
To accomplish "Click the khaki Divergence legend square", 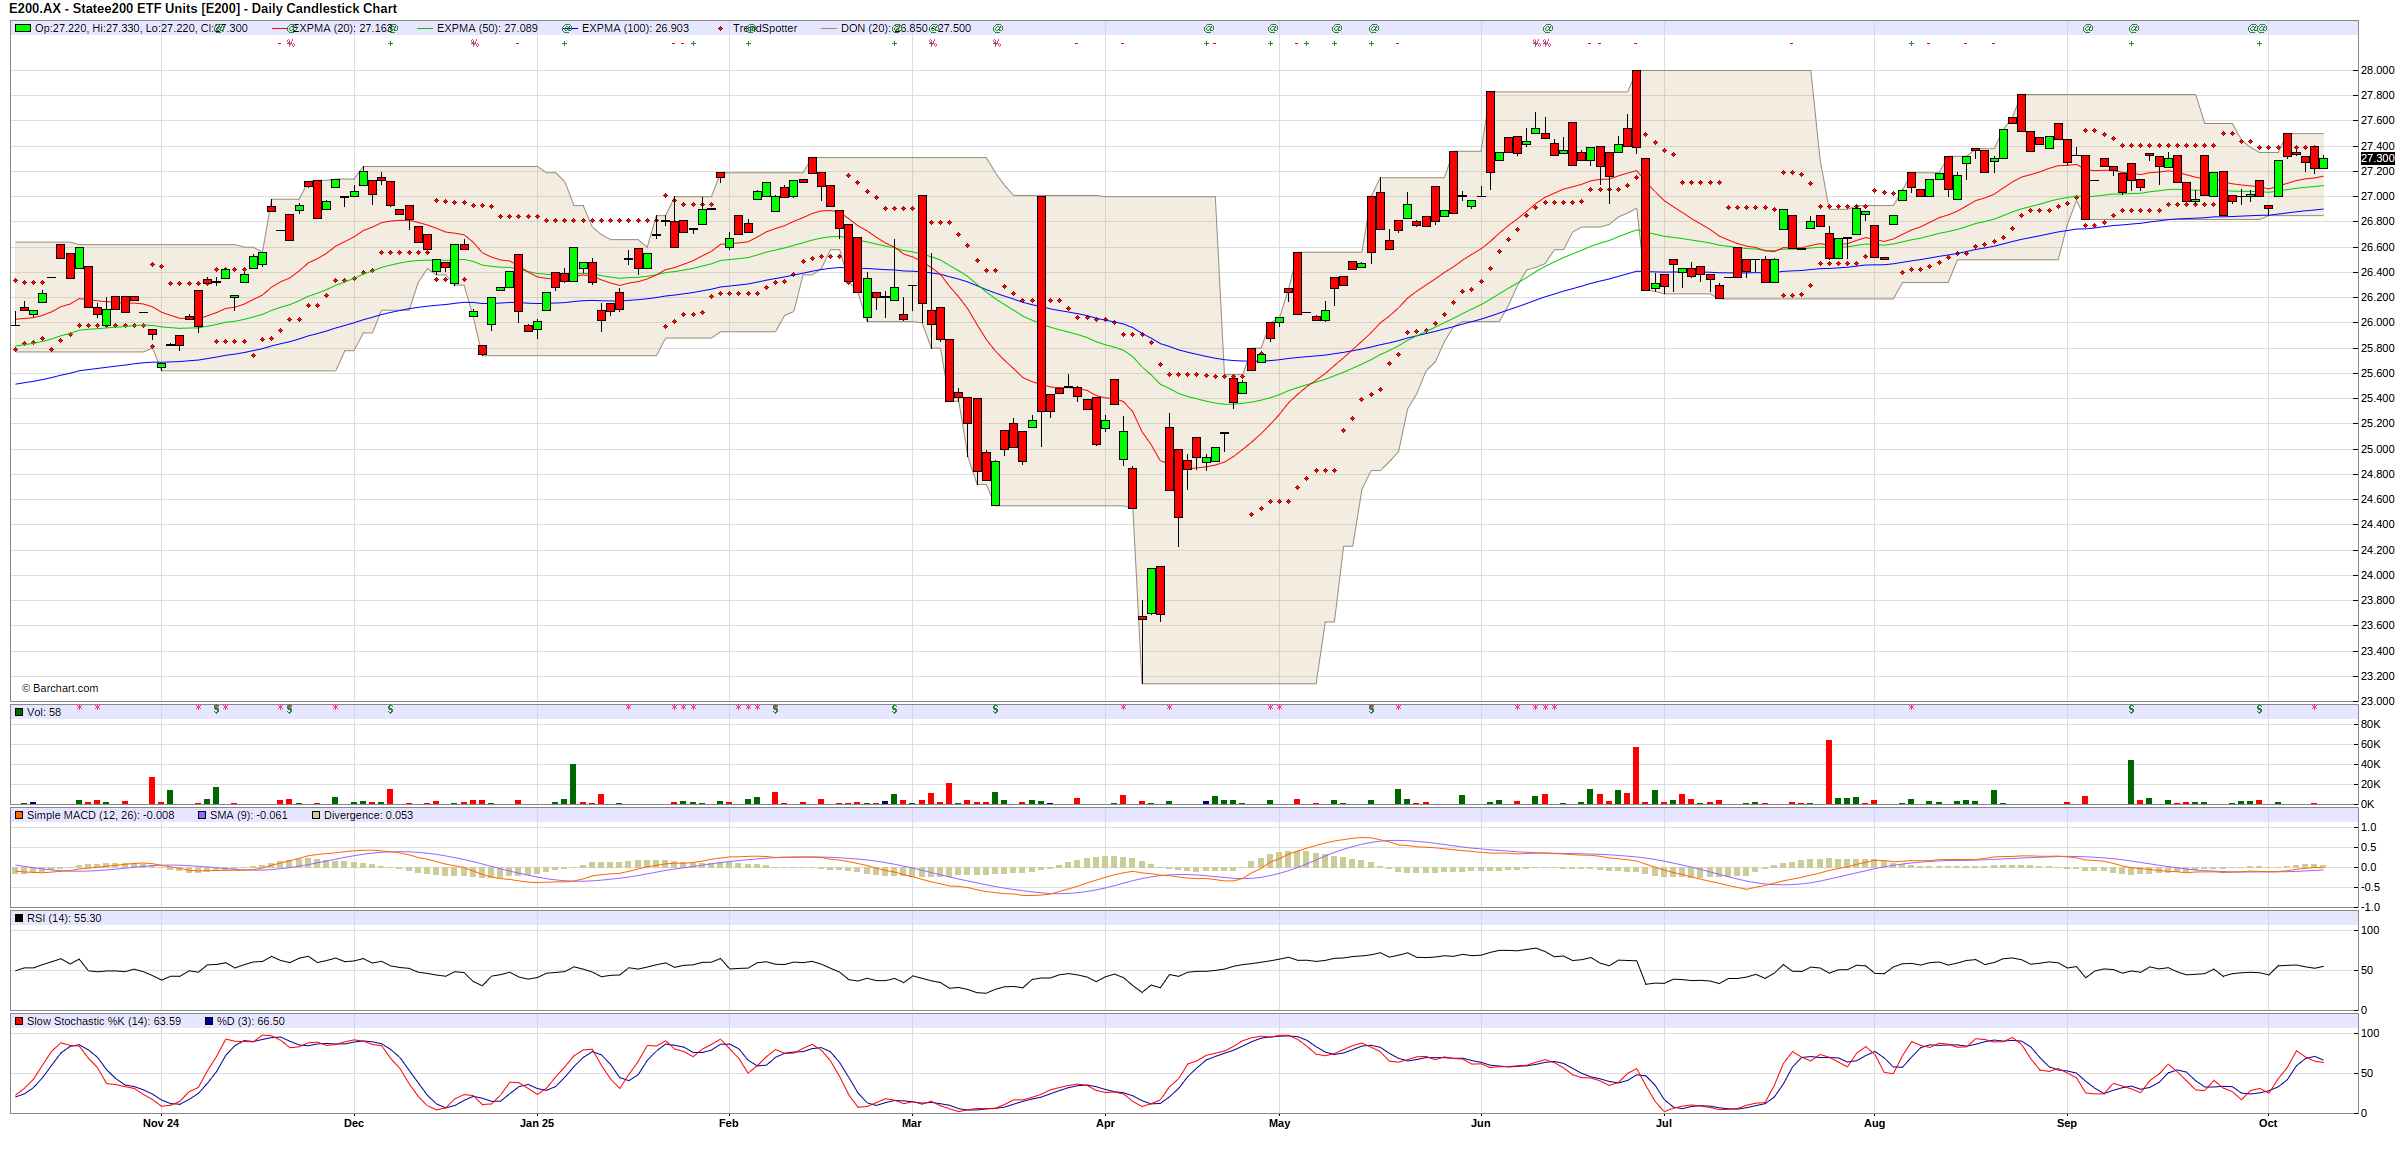I will tap(316, 815).
